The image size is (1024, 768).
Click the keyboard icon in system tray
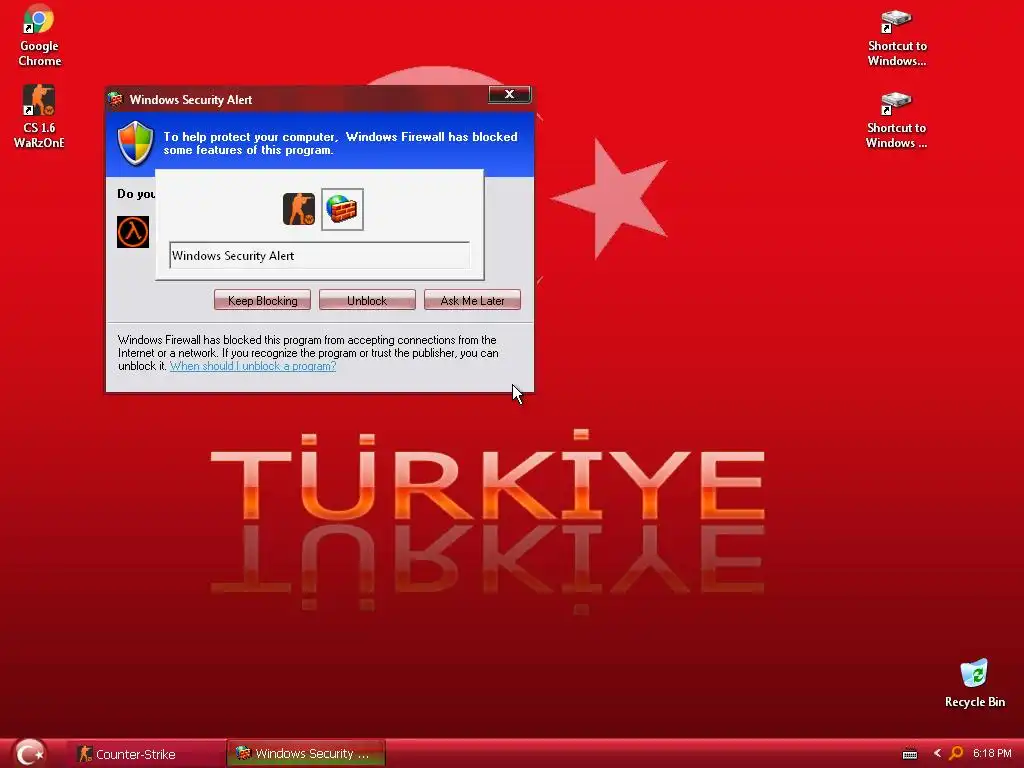(910, 754)
